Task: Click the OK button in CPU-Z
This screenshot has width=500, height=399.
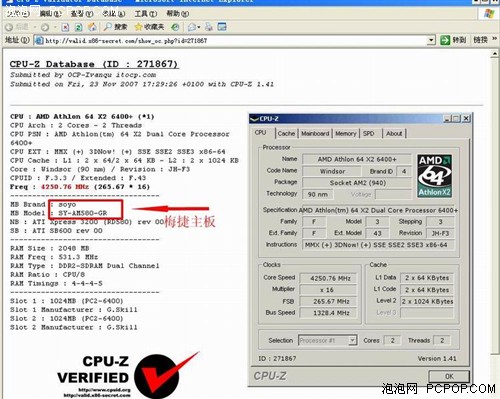Action: coord(449,376)
